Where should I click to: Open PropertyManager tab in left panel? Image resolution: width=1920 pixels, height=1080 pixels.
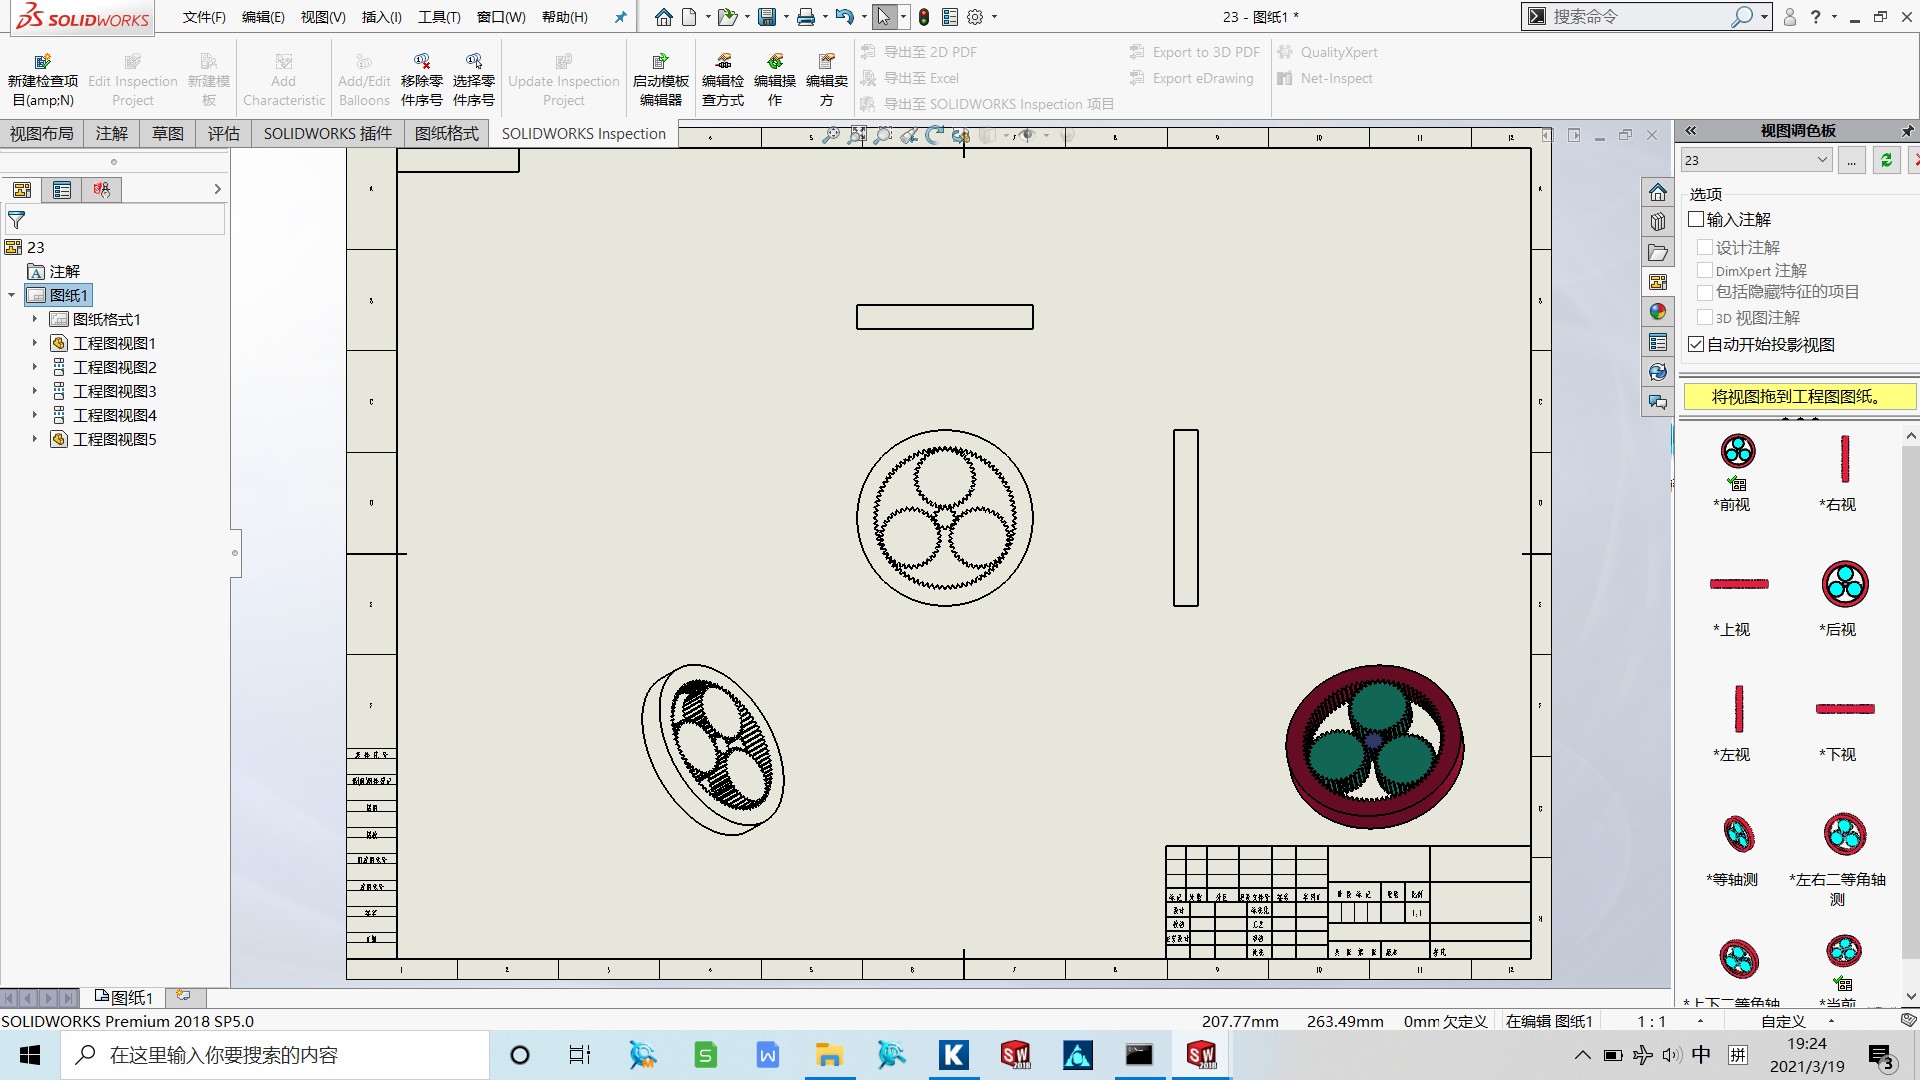[62, 190]
